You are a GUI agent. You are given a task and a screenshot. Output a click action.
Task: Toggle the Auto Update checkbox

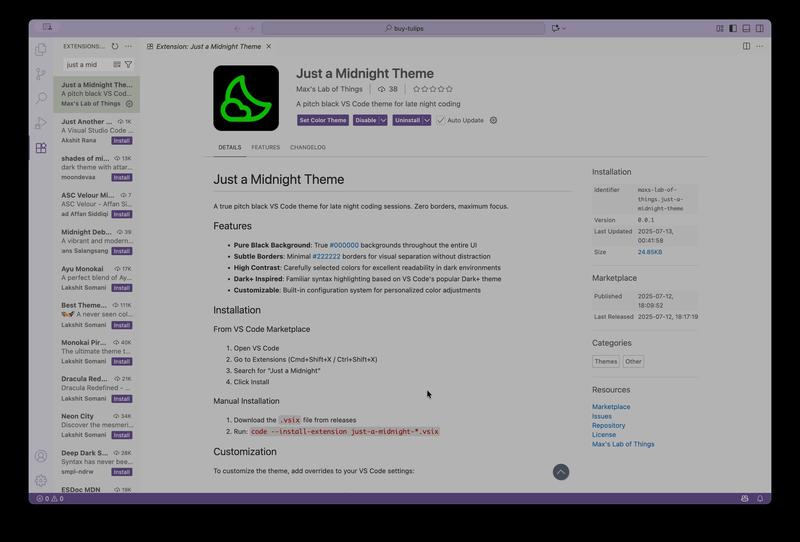coord(440,120)
